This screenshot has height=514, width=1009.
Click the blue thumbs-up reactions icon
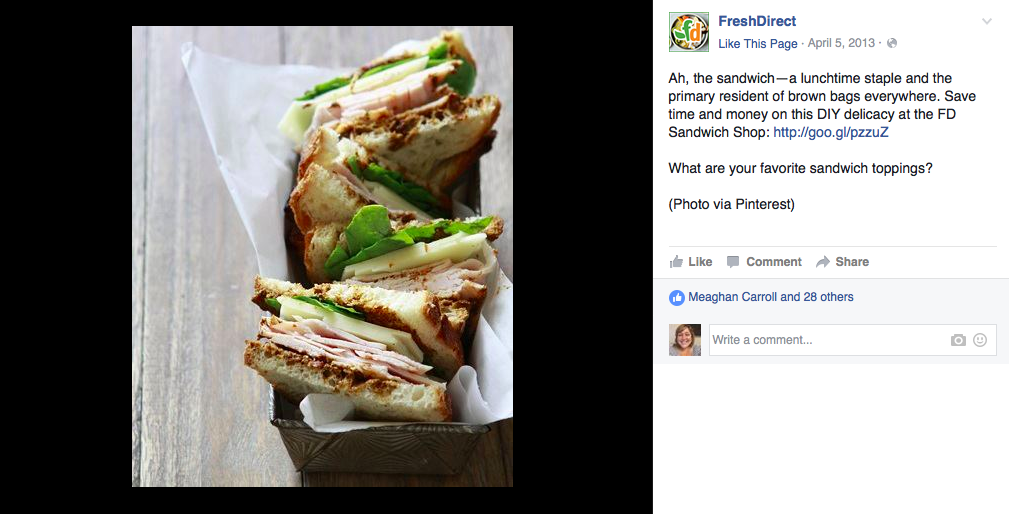(x=676, y=297)
